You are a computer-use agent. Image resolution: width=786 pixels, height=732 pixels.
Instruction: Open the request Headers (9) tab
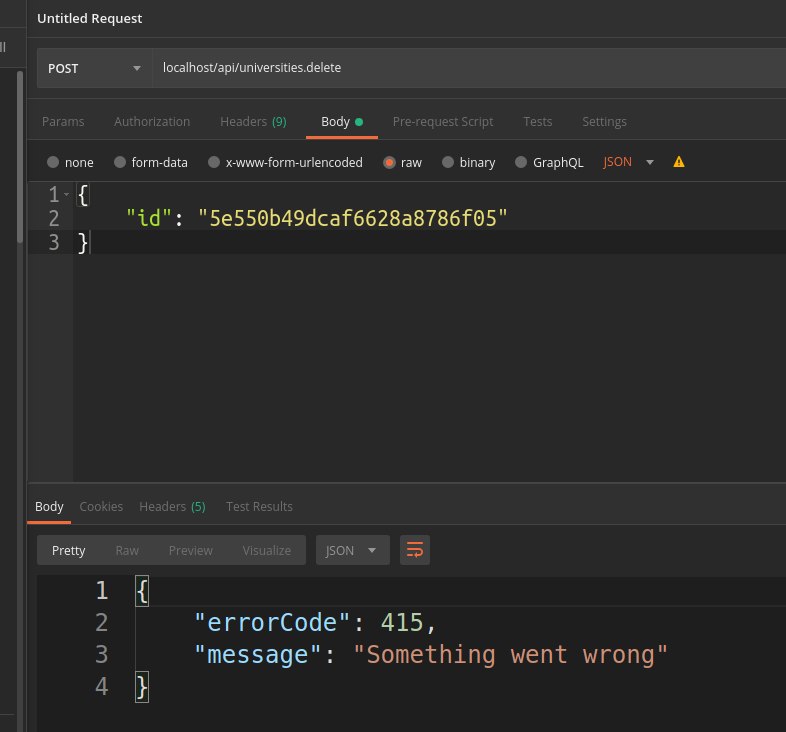pos(253,122)
